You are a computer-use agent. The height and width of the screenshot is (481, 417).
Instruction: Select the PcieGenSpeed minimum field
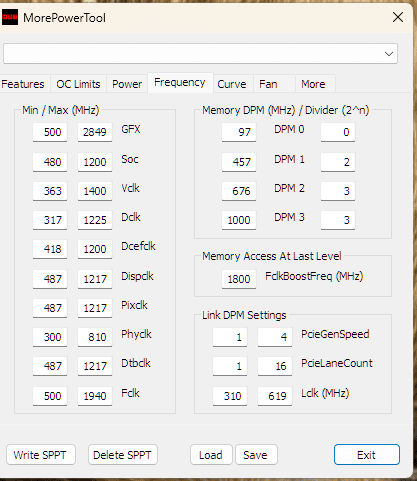[x=230, y=337]
